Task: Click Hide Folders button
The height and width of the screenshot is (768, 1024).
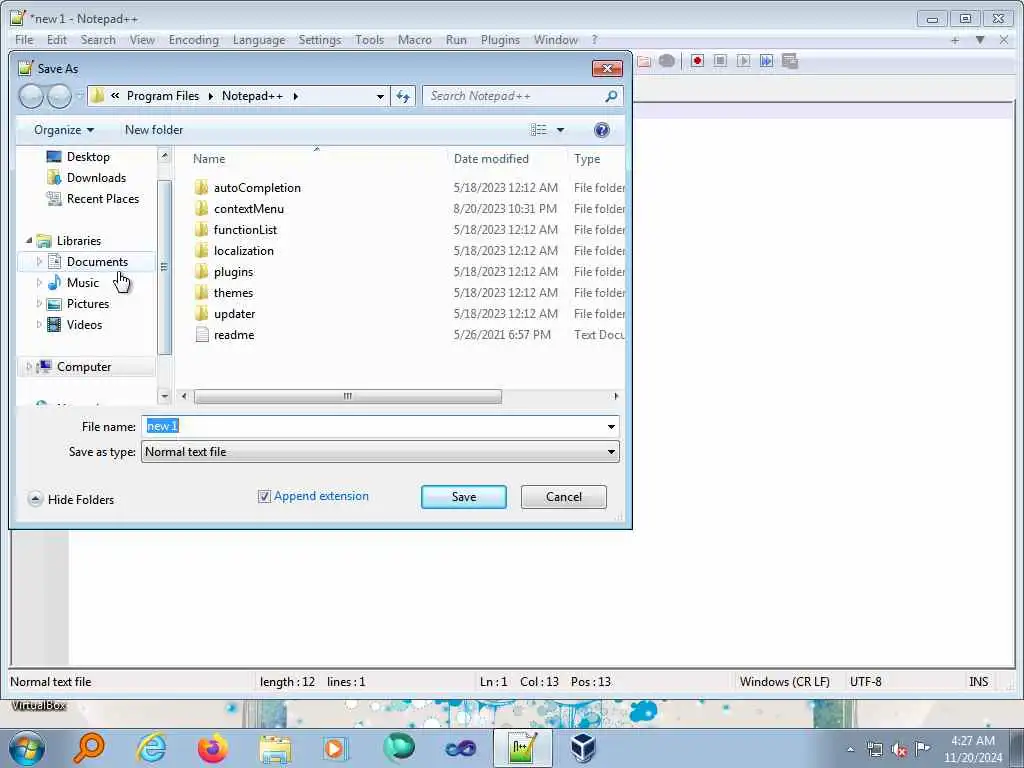Action: point(71,500)
